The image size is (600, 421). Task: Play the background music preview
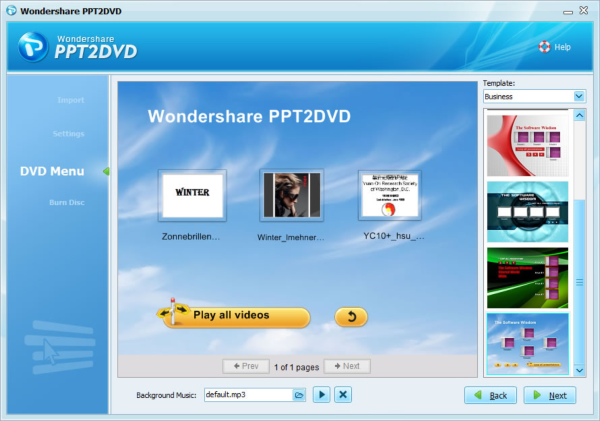point(321,395)
